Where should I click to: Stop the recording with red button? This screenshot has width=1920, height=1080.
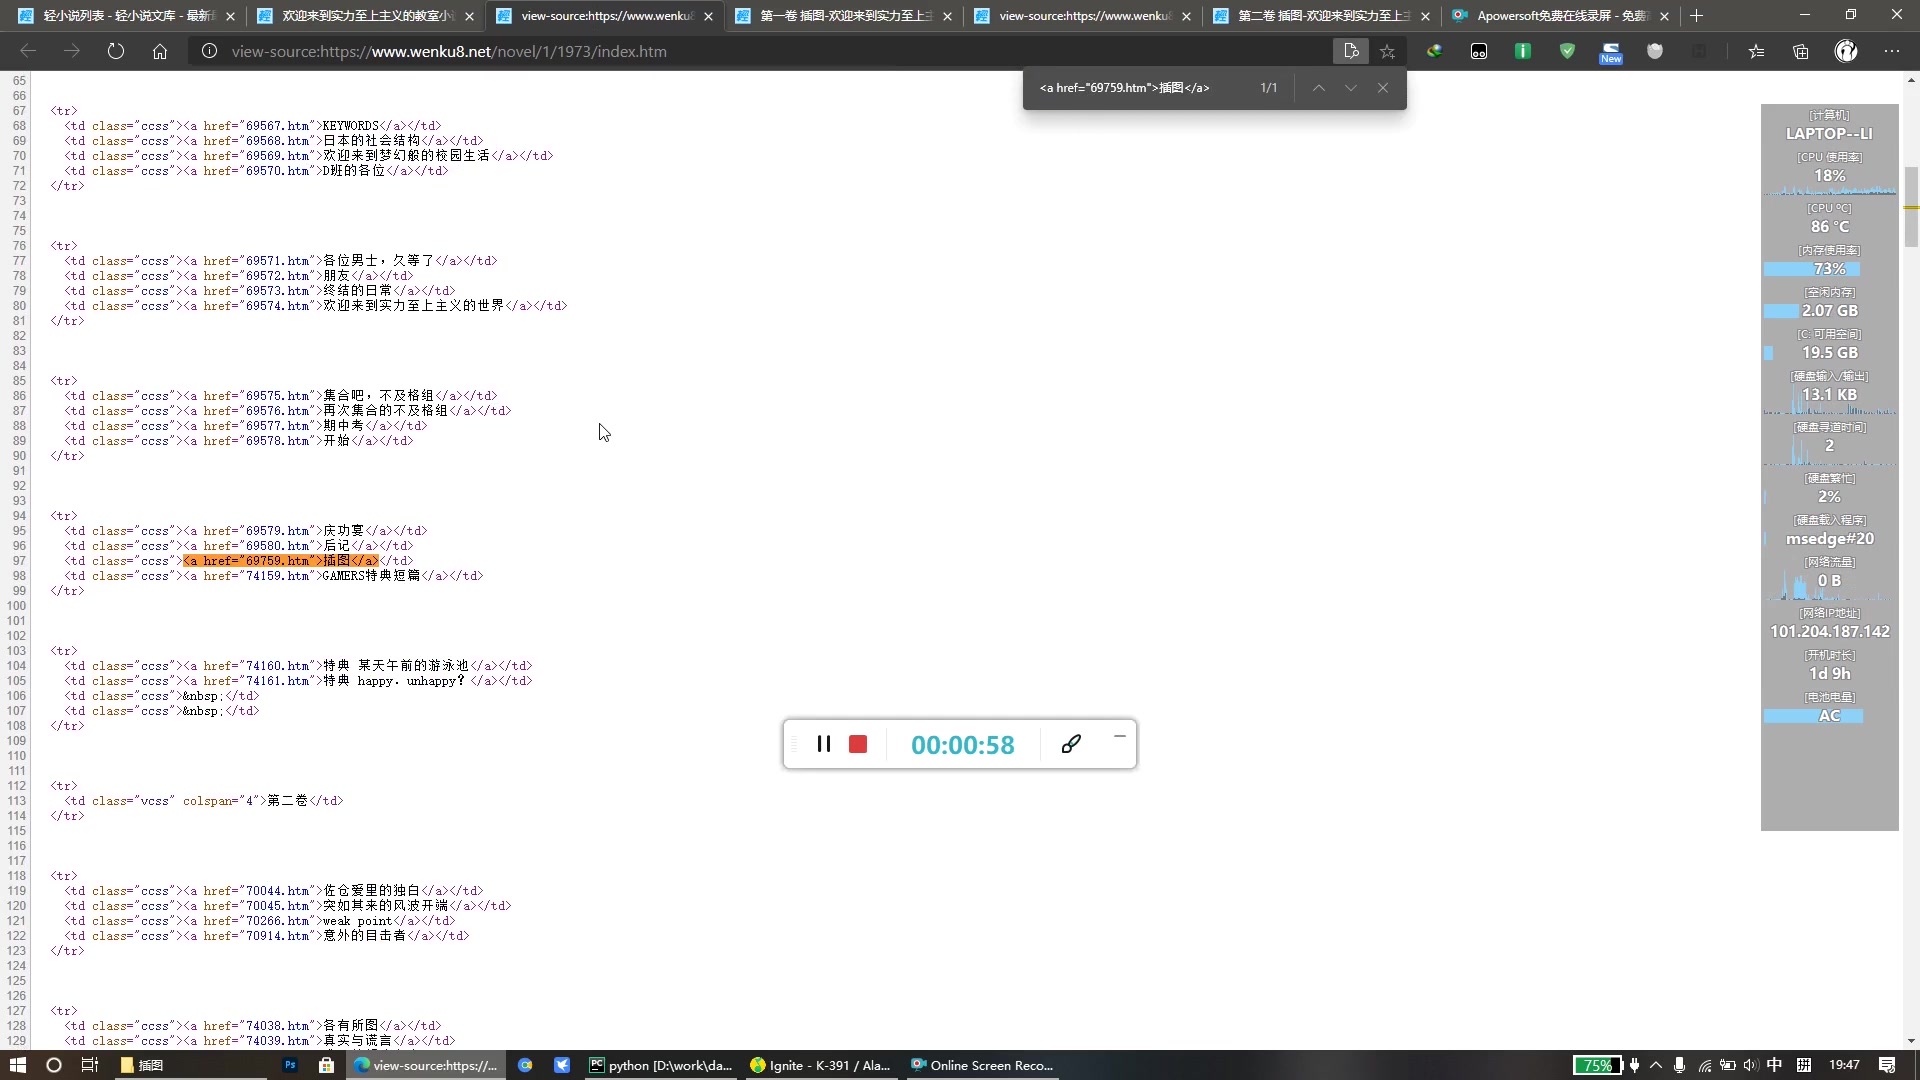click(x=858, y=744)
